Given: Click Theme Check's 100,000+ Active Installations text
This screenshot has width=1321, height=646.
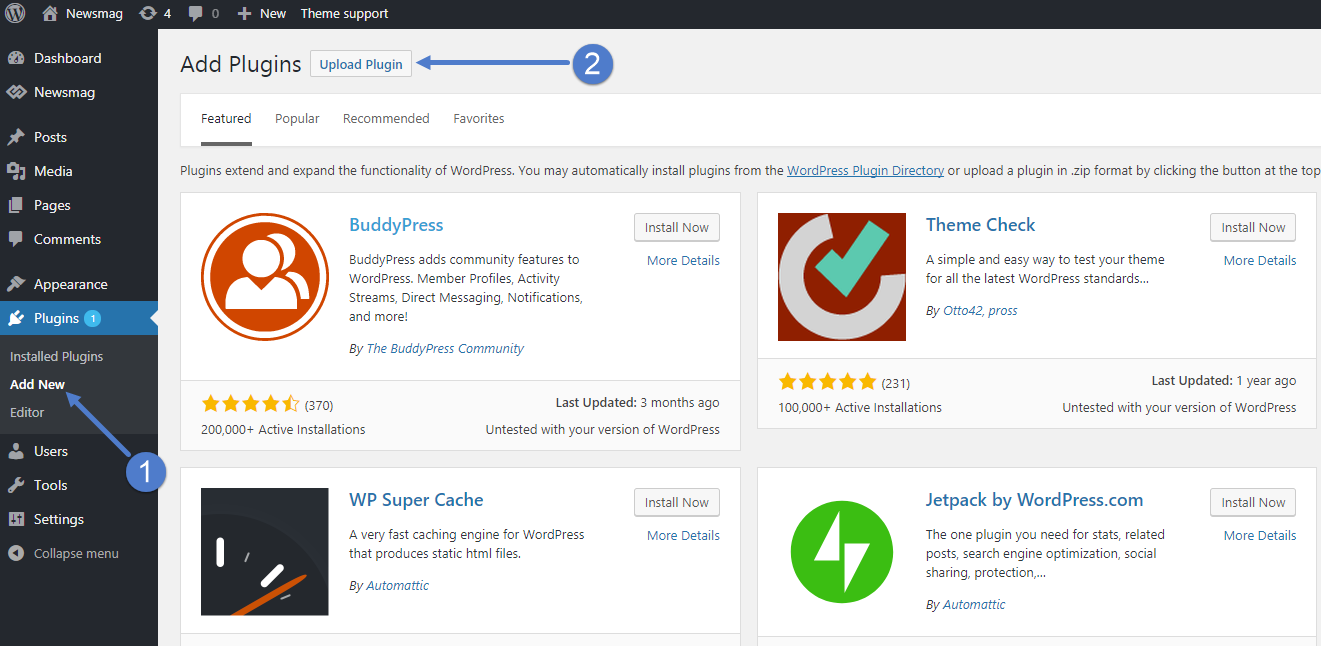Looking at the screenshot, I should [860, 407].
